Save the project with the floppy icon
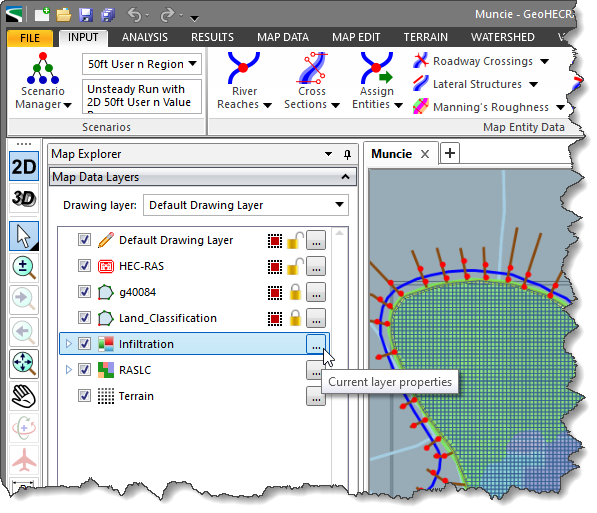This screenshot has width=597, height=513. click(x=86, y=15)
